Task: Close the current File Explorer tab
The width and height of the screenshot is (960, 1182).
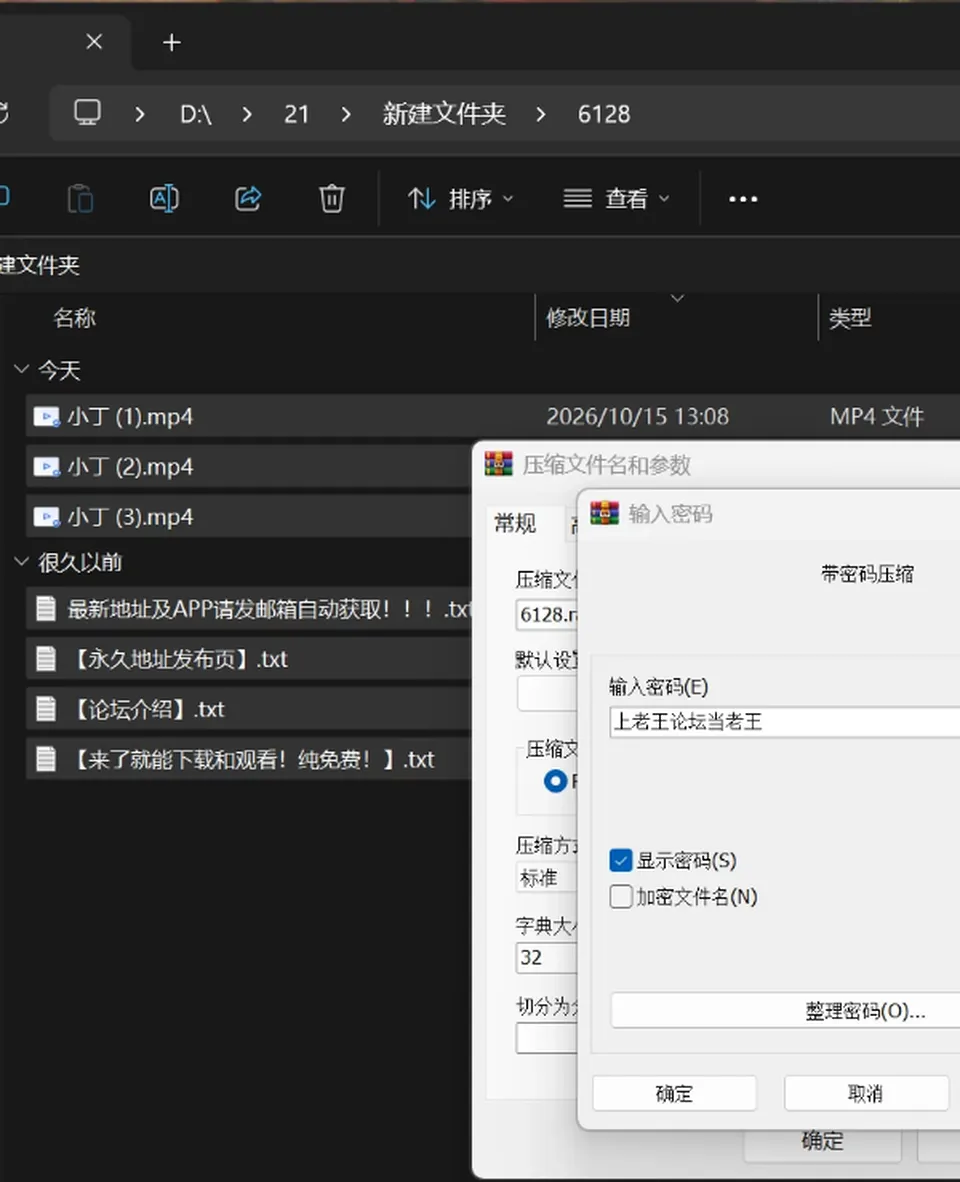Action: (94, 41)
